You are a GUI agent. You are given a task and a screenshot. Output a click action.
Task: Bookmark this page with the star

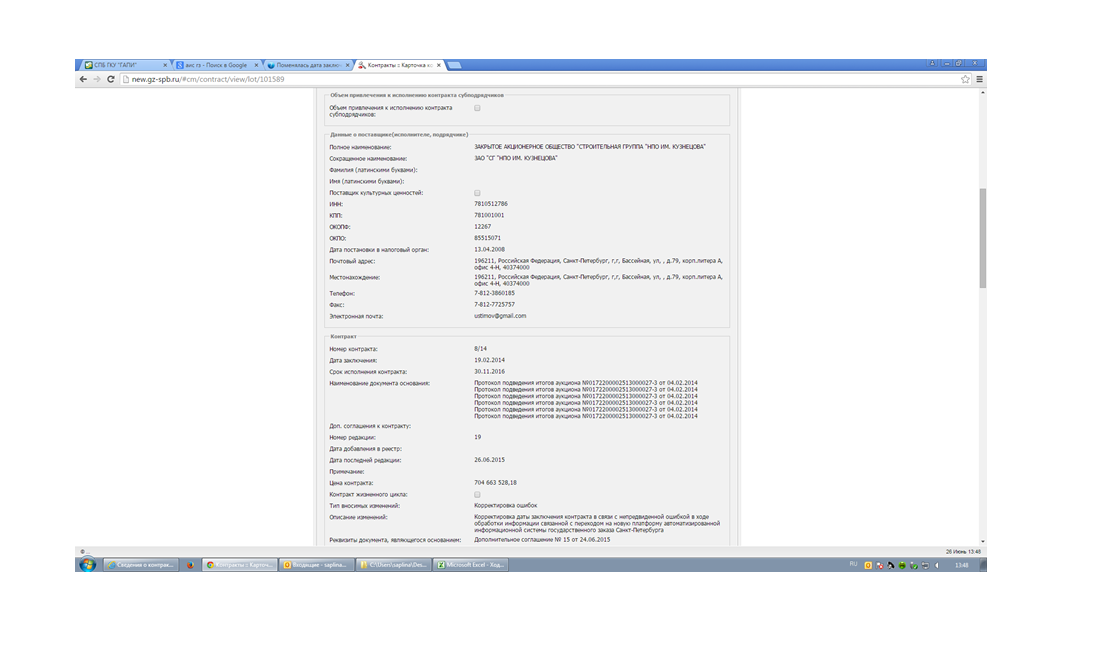[965, 79]
